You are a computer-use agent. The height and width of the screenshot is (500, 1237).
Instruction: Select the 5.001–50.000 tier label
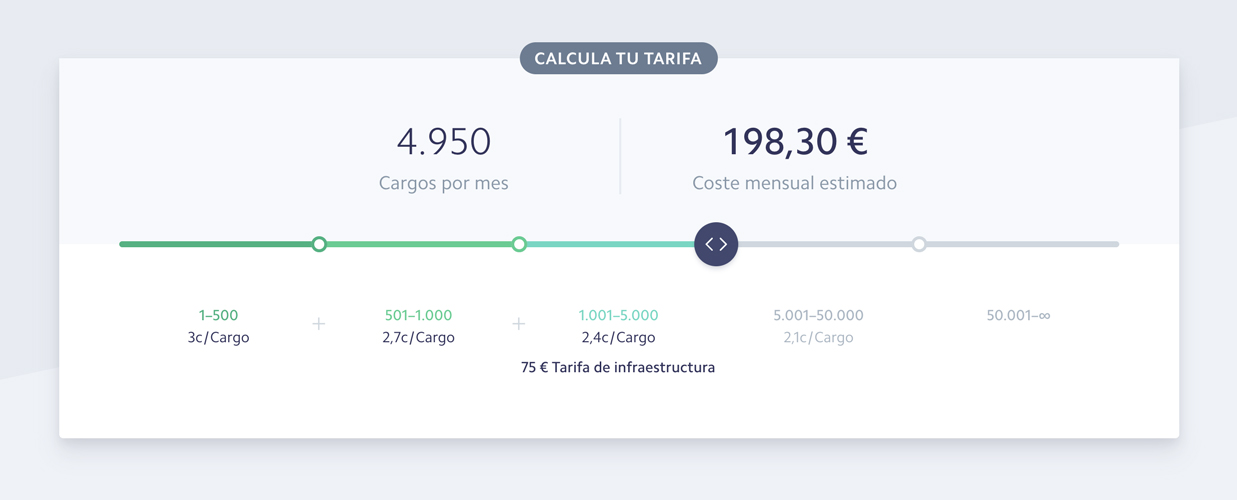click(818, 316)
